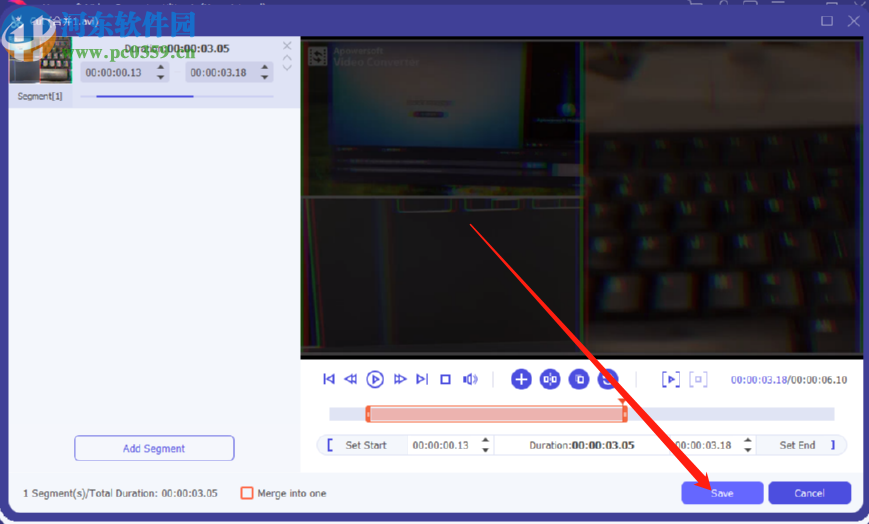Increase segment list end time 00:00:03.18

tap(265, 67)
